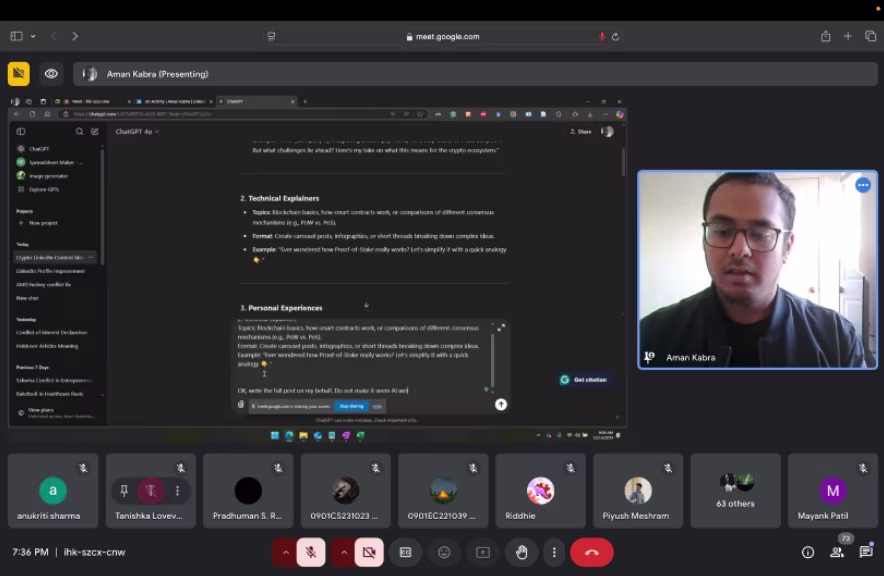Select anukriti sharma participant tile
The width and height of the screenshot is (884, 576).
(53, 490)
